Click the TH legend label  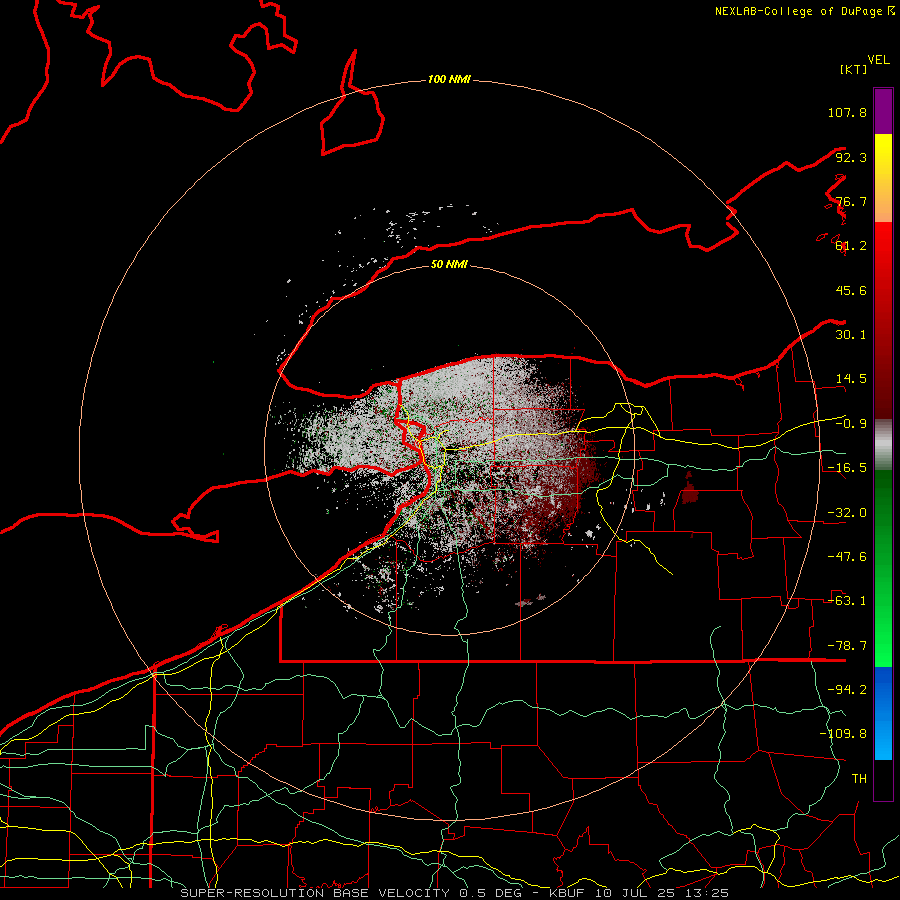pos(859,778)
